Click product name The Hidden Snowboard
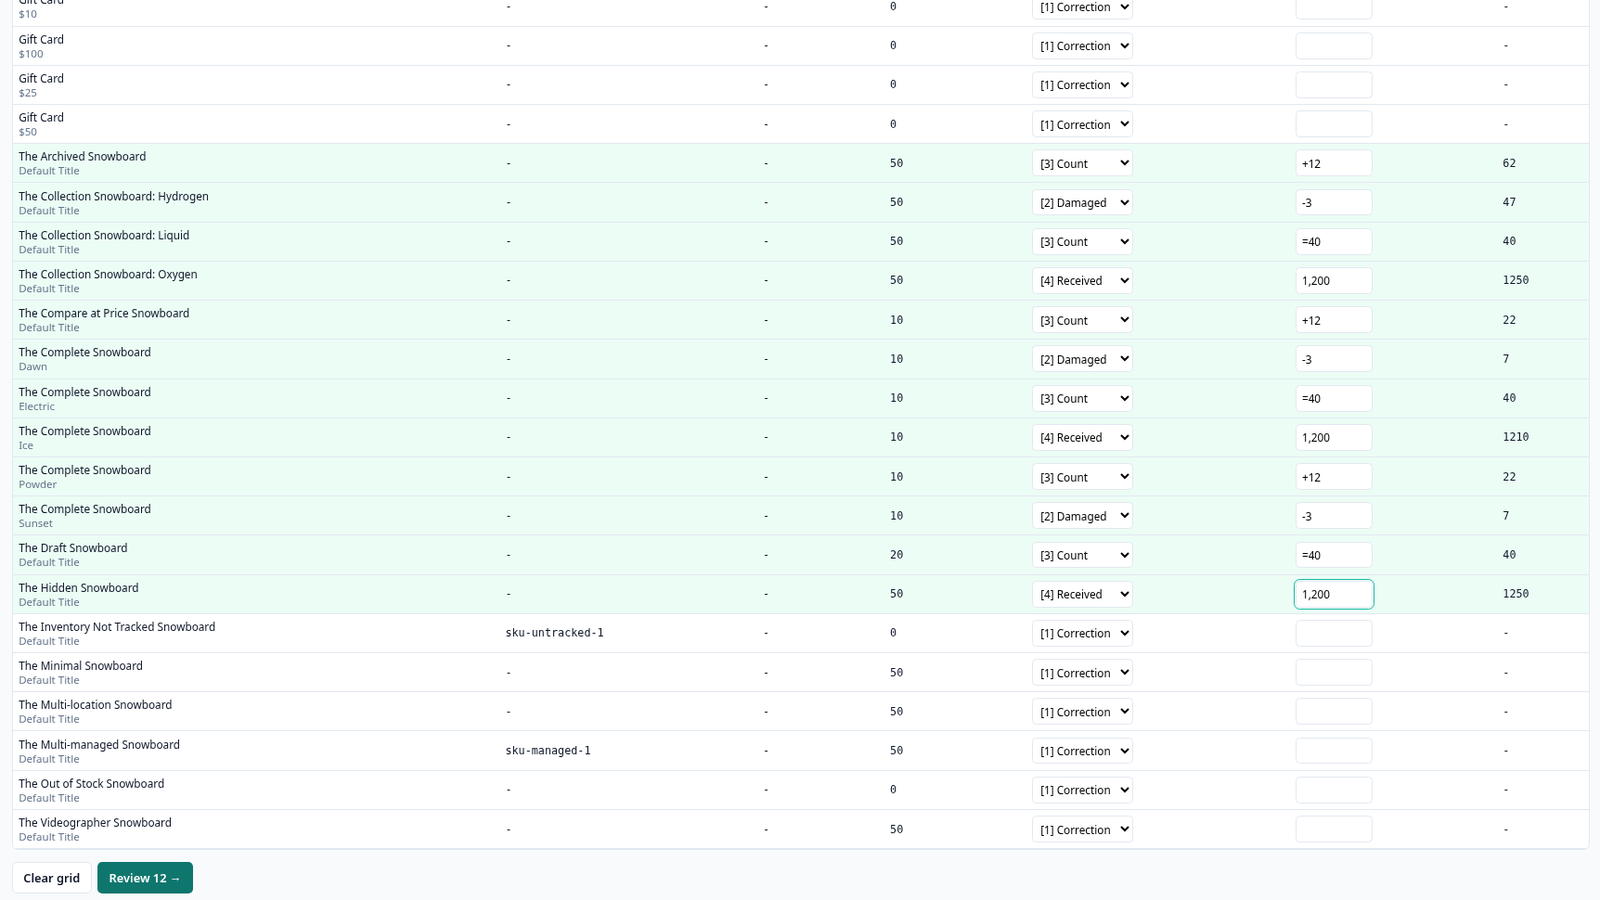 coord(78,588)
